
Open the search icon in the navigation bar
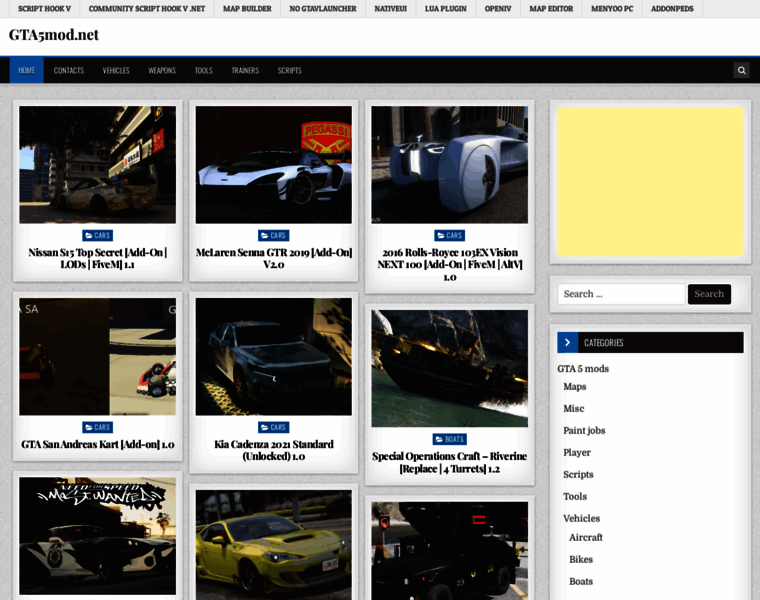tap(741, 70)
